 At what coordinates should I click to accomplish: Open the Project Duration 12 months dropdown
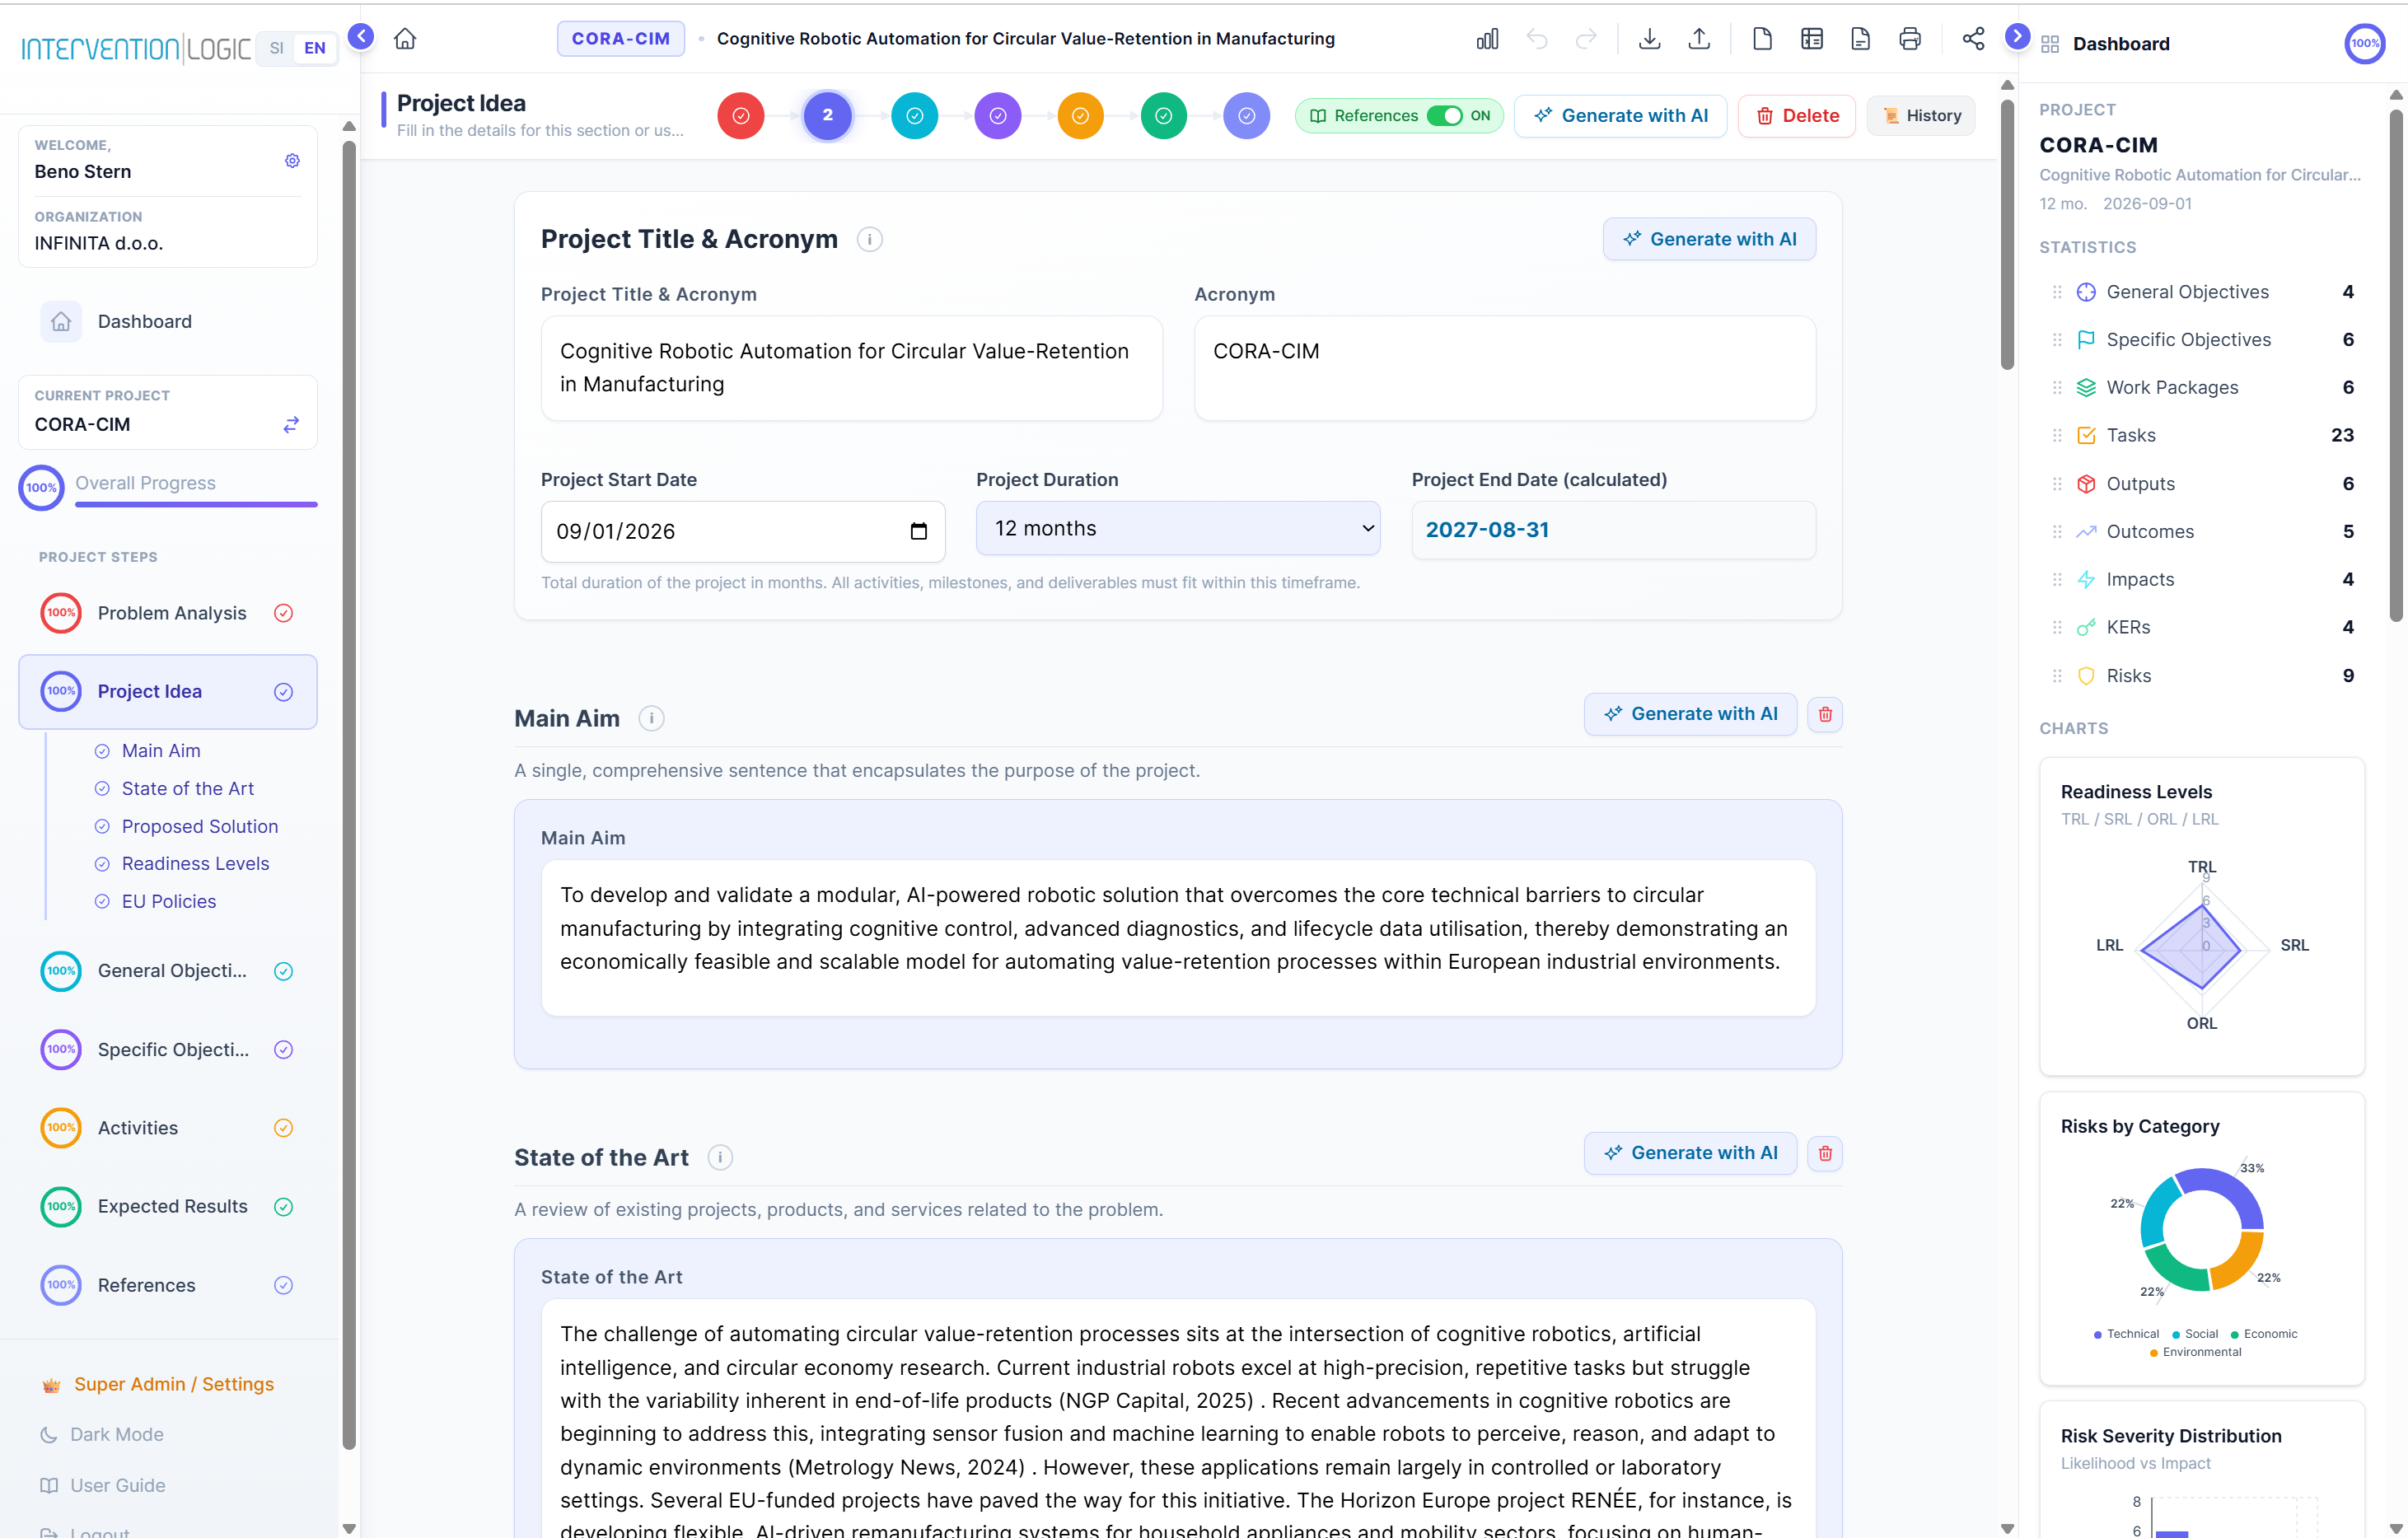point(1177,528)
